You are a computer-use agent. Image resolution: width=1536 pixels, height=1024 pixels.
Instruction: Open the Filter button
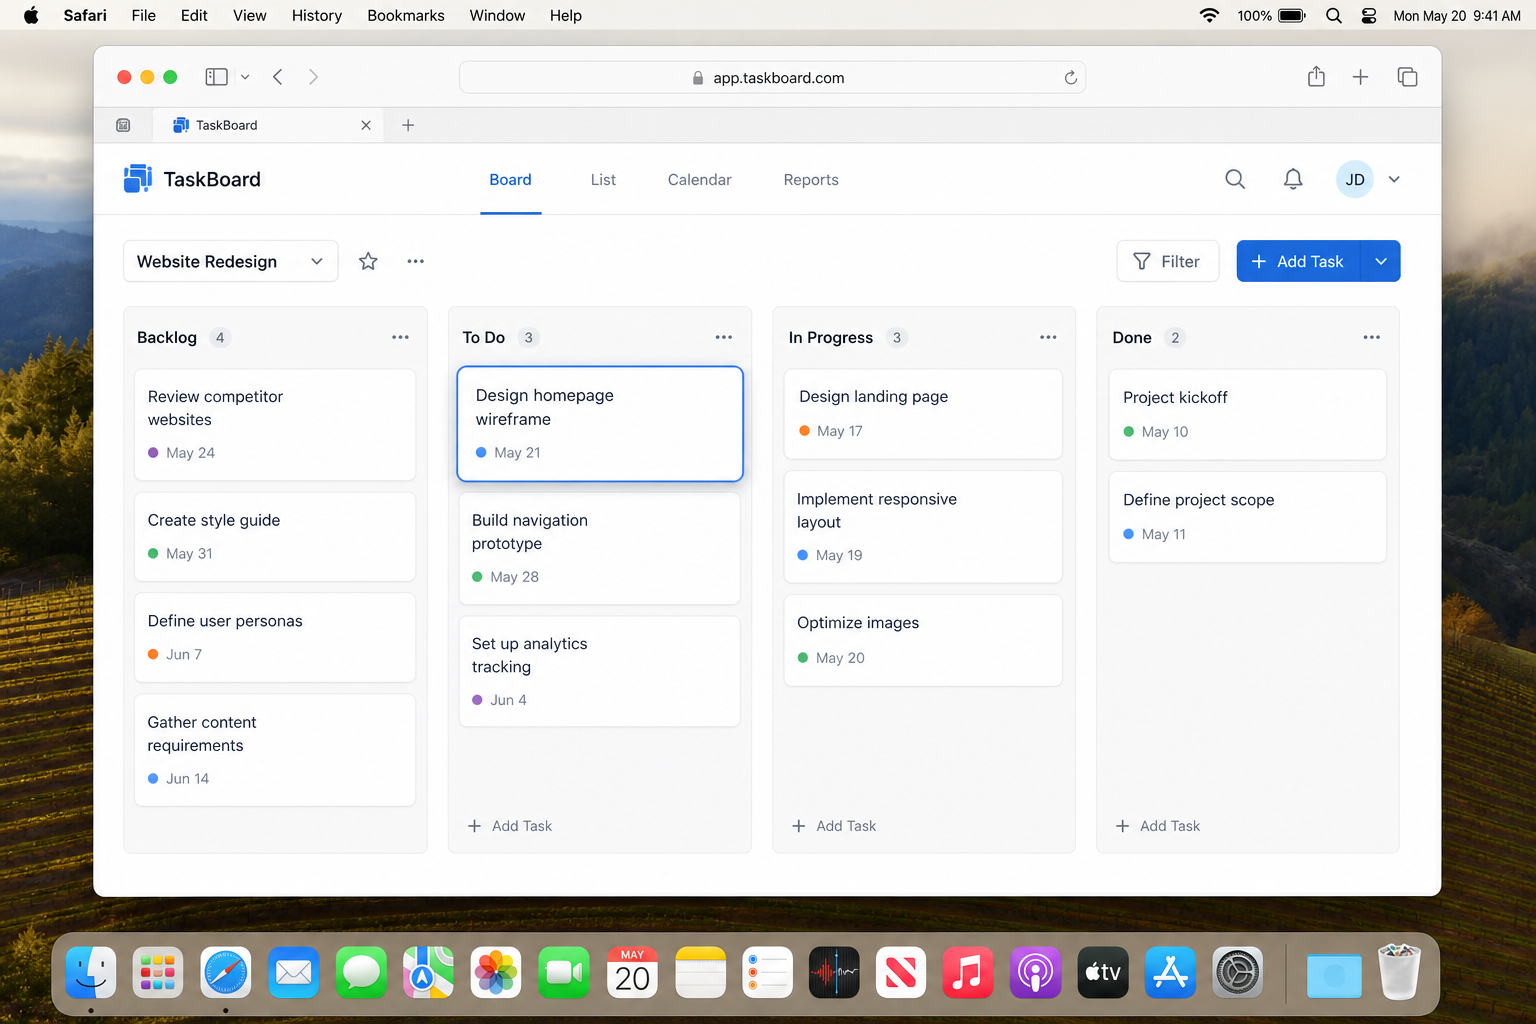[x=1167, y=261]
